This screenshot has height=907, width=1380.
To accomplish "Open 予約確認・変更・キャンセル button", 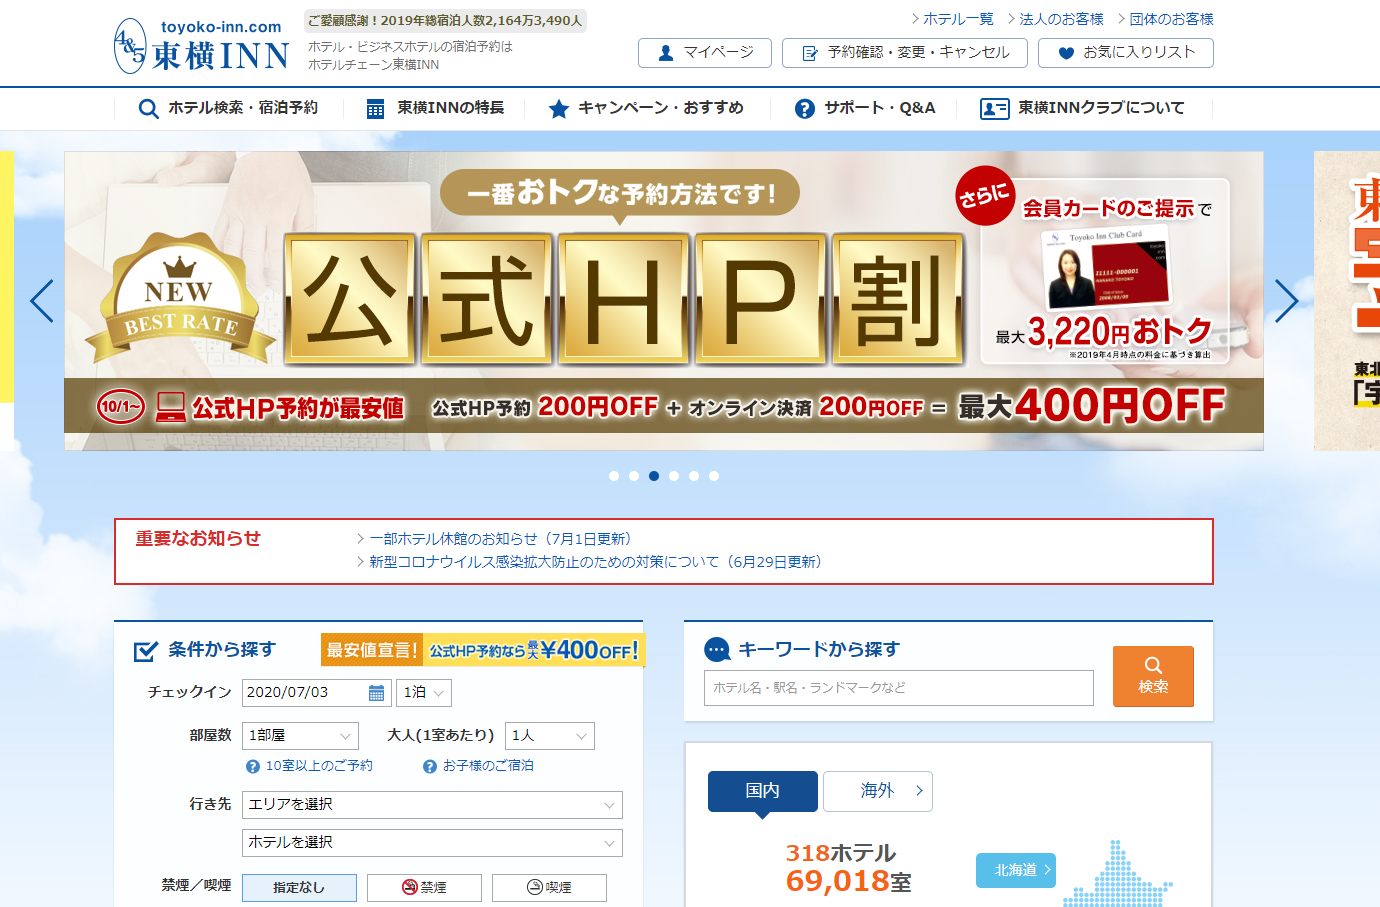I will pyautogui.click(x=905, y=53).
